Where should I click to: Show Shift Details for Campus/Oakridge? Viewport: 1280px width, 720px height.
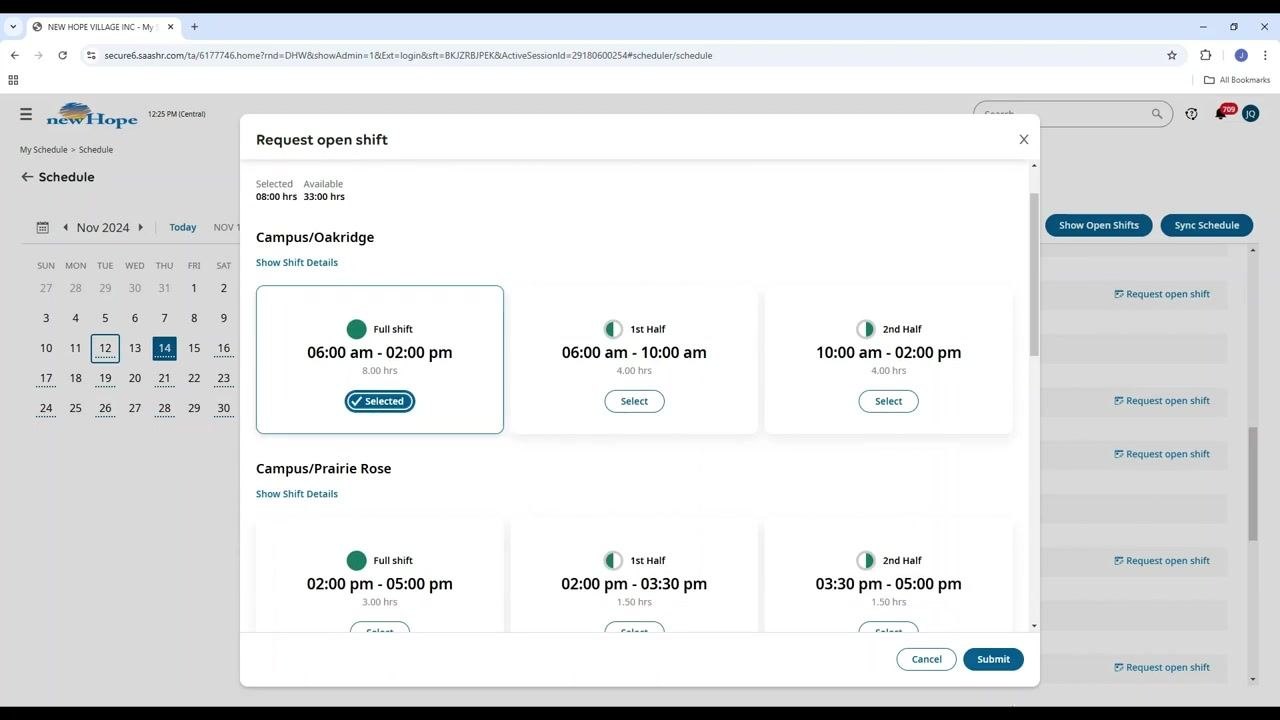(x=297, y=262)
